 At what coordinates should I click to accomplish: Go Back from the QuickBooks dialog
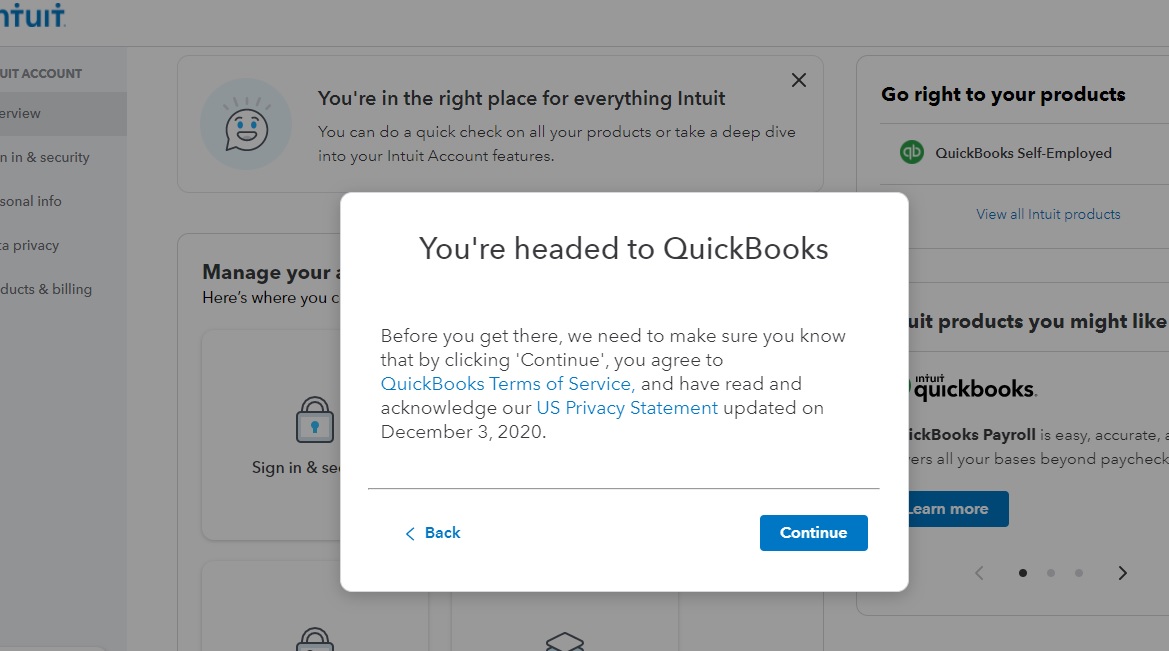click(433, 533)
